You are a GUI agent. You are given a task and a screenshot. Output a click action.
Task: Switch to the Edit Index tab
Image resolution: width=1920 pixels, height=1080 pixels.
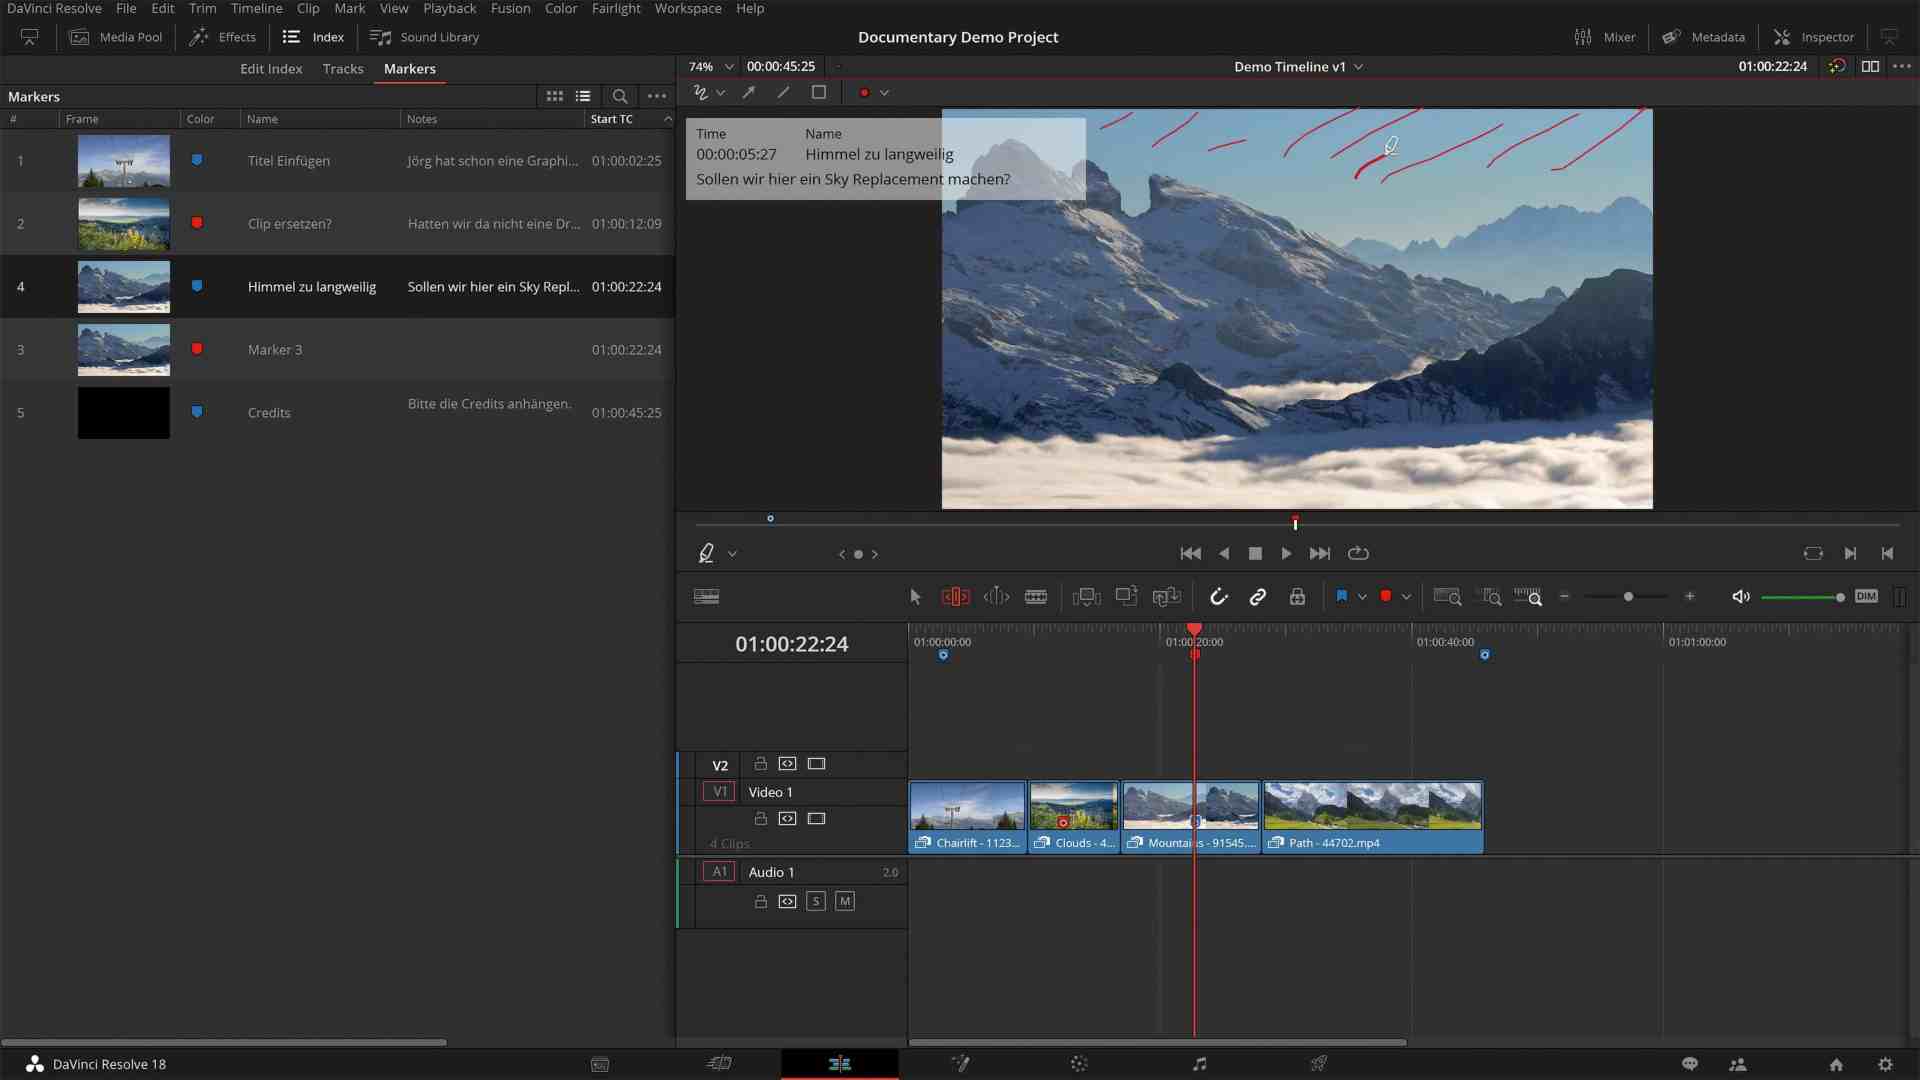(x=270, y=69)
